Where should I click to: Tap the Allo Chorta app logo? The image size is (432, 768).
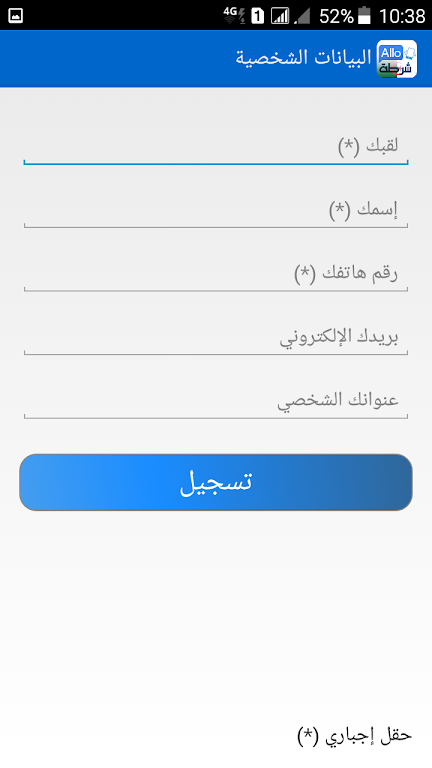pyautogui.click(x=397, y=59)
